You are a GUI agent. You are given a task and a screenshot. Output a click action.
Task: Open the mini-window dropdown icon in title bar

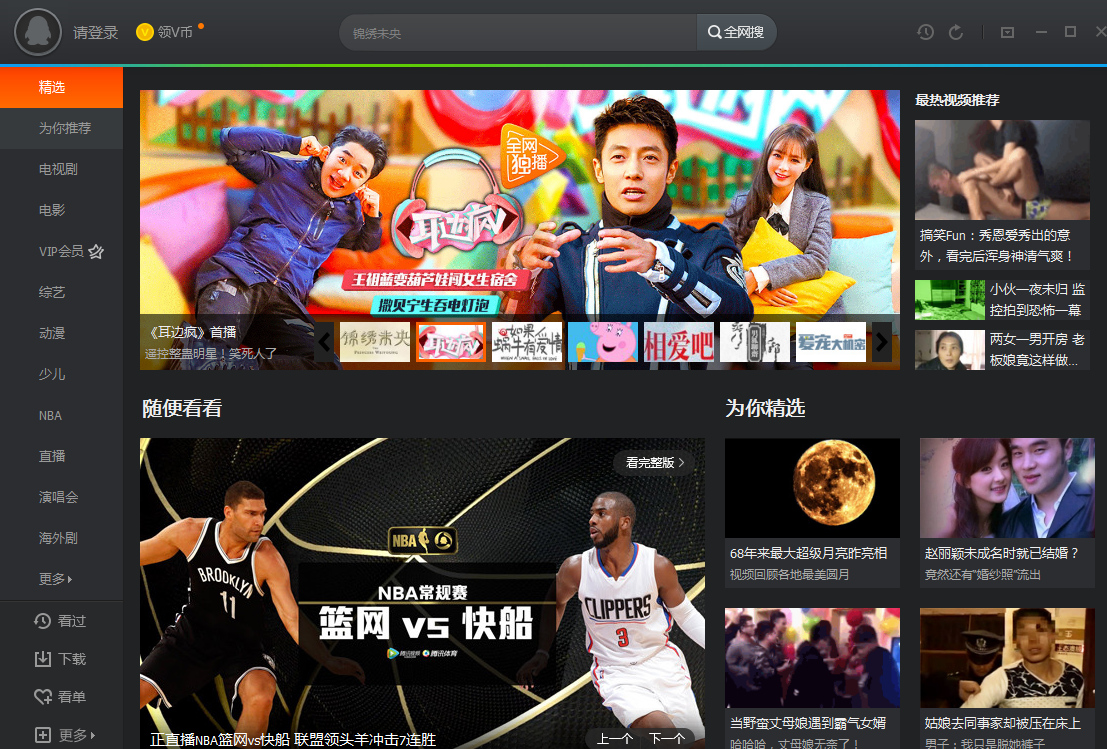coord(1007,32)
